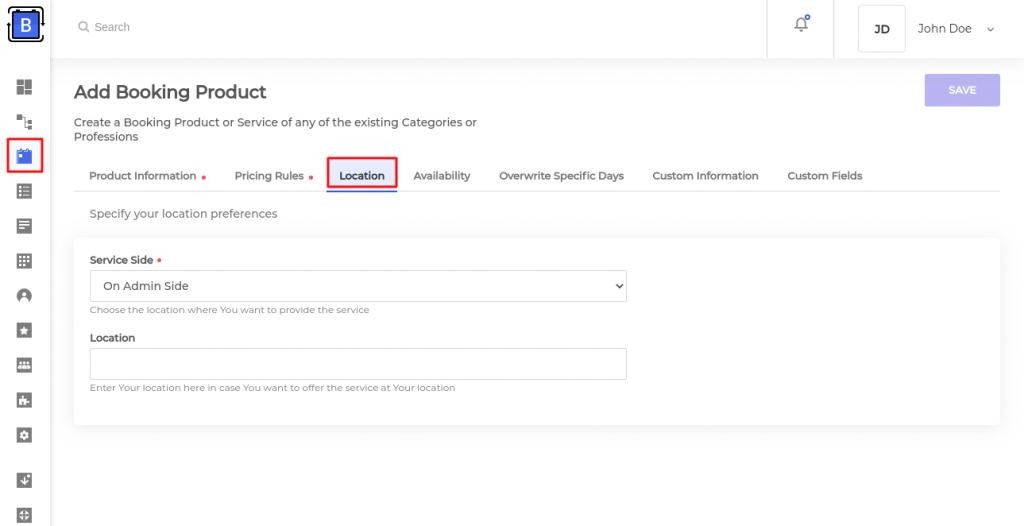This screenshot has width=1024, height=526.
Task: Click the notification bell icon
Action: point(801,26)
